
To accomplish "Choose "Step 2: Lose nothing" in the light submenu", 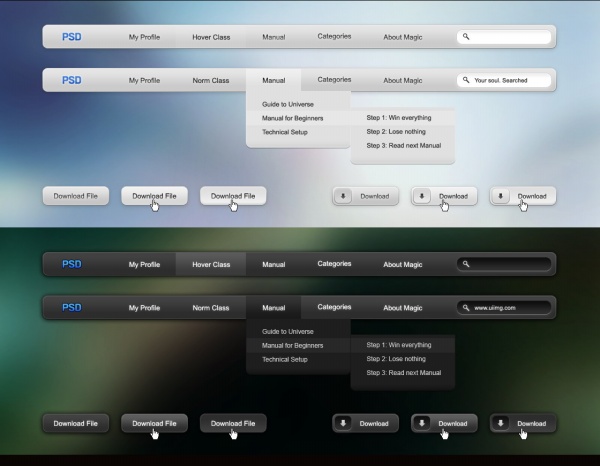I will (x=396, y=131).
